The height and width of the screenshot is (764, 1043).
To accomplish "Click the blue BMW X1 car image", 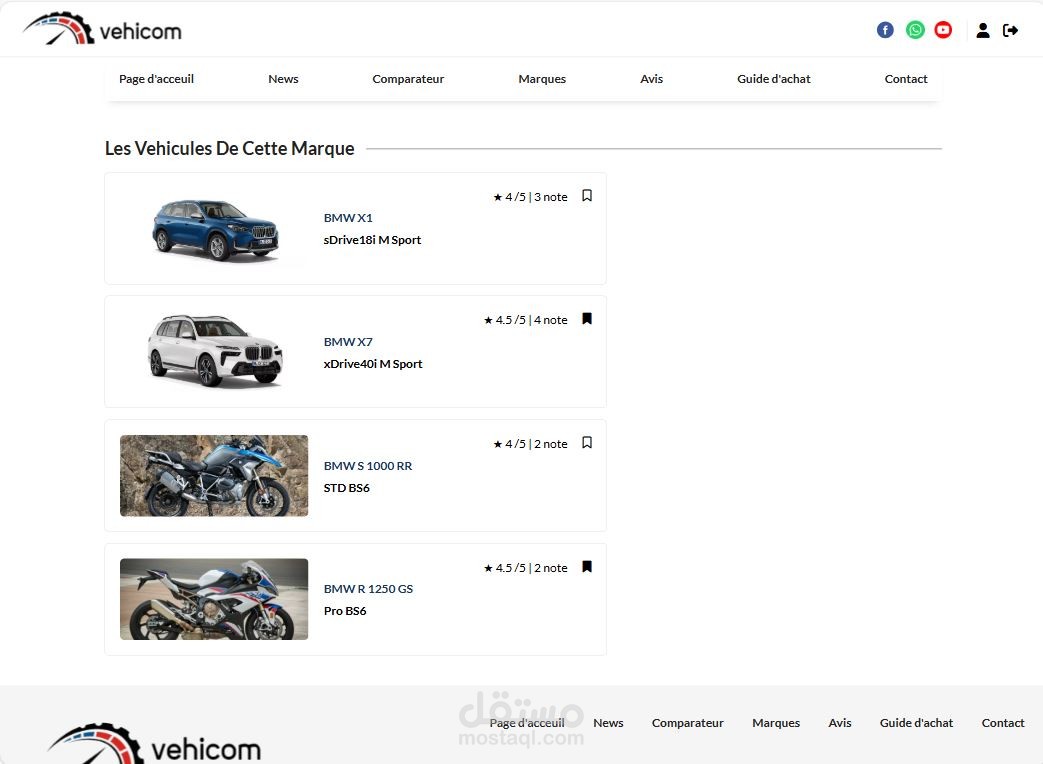I will [216, 229].
